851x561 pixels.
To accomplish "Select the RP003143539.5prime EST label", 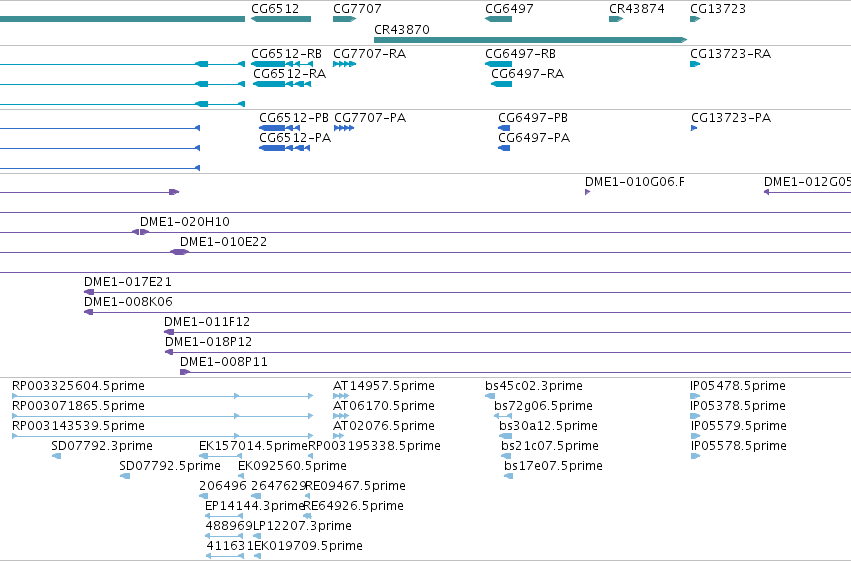I will tap(78, 426).
